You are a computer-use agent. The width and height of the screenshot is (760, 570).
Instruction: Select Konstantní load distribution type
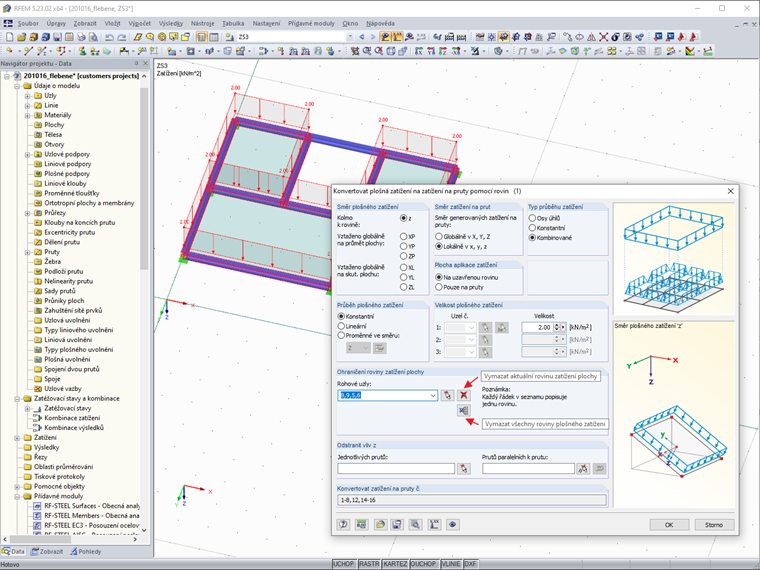[x=532, y=228]
